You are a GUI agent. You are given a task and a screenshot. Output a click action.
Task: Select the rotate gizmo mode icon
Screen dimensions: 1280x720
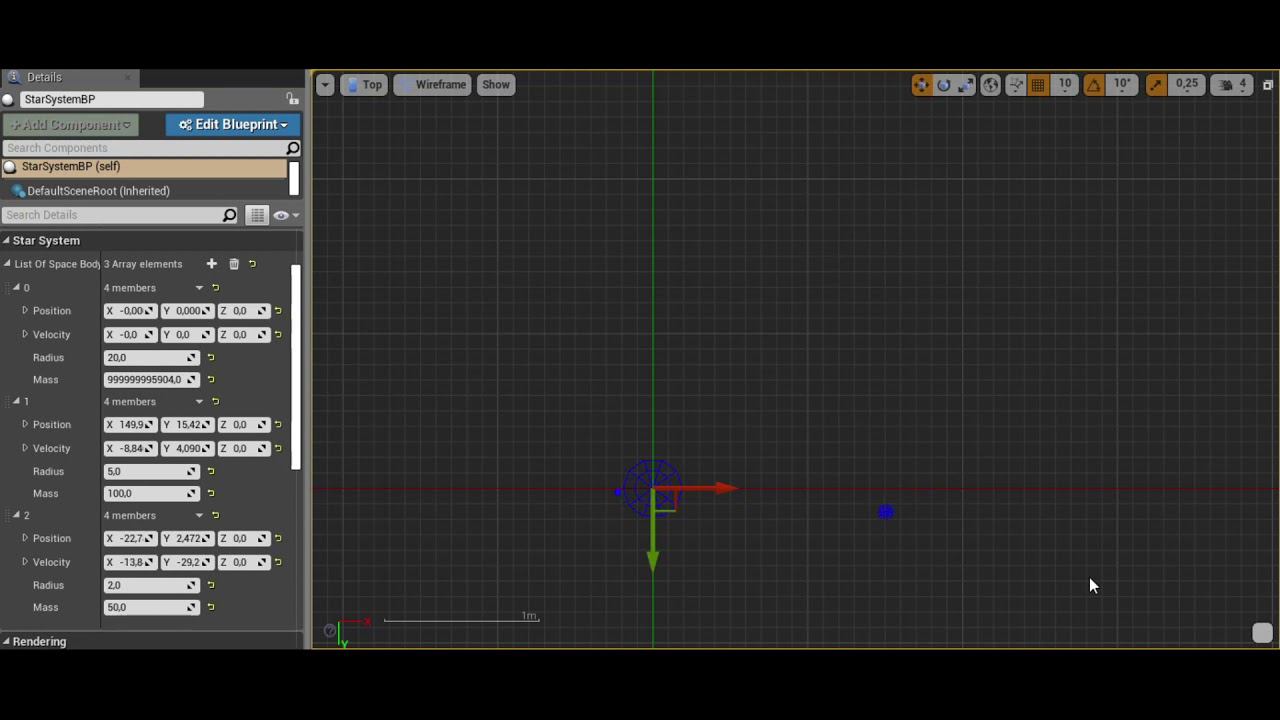(x=943, y=85)
